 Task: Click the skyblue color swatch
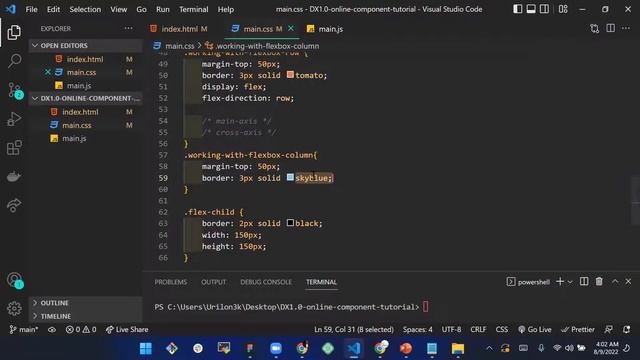point(290,177)
